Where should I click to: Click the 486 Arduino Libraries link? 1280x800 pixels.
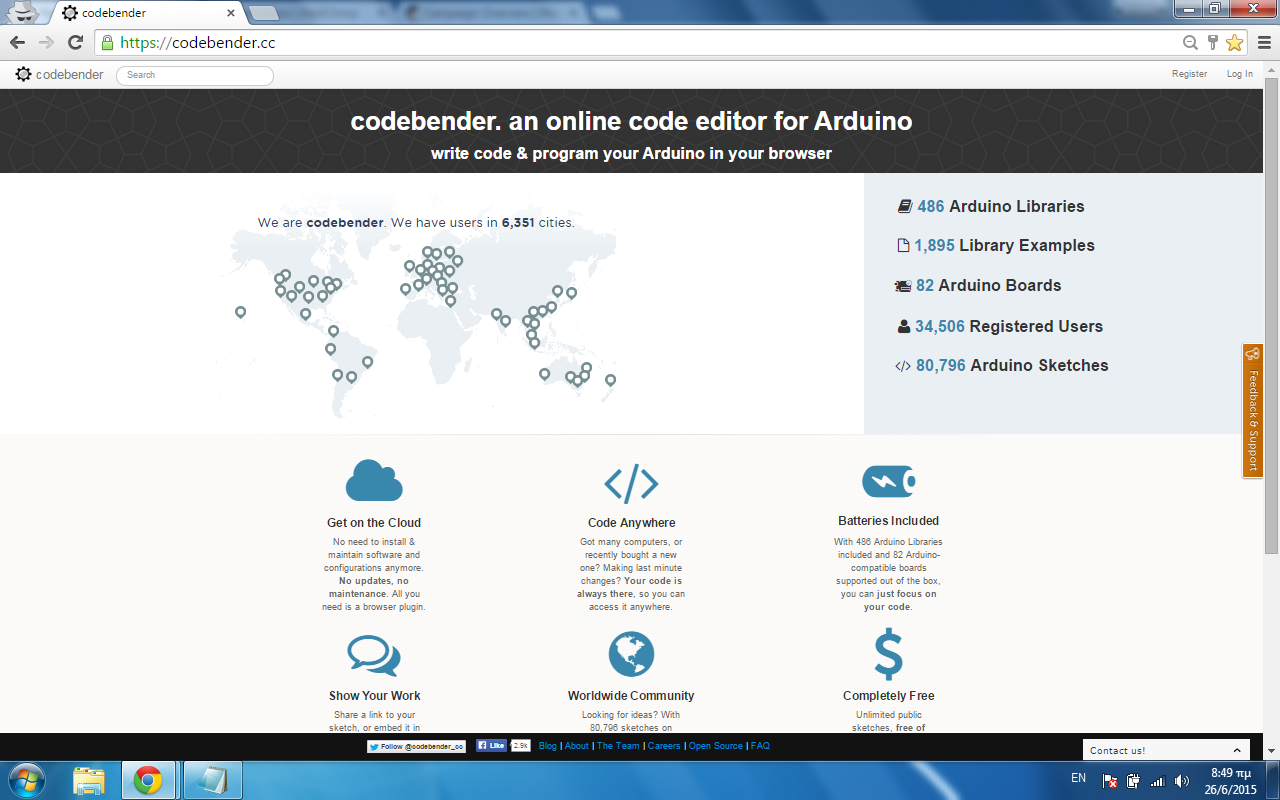pyautogui.click(x=1001, y=206)
